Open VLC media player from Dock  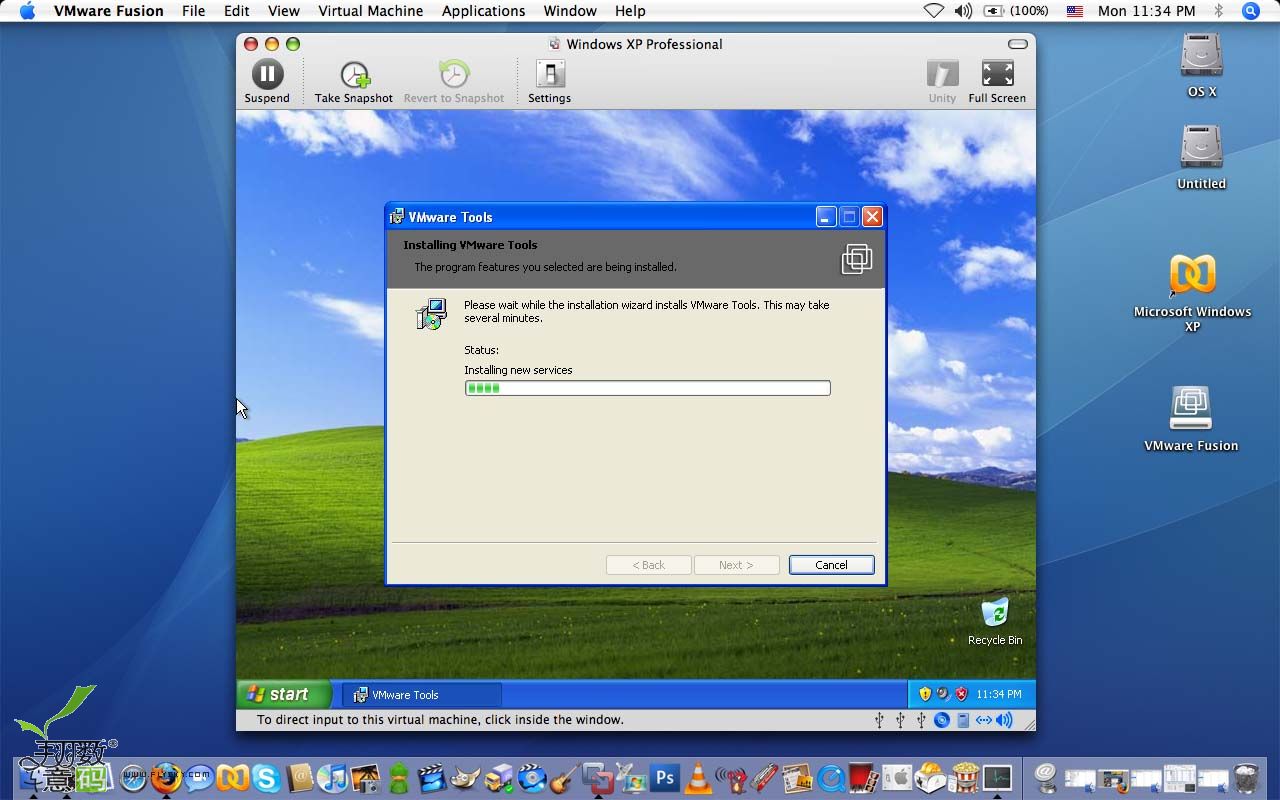pyautogui.click(x=698, y=777)
